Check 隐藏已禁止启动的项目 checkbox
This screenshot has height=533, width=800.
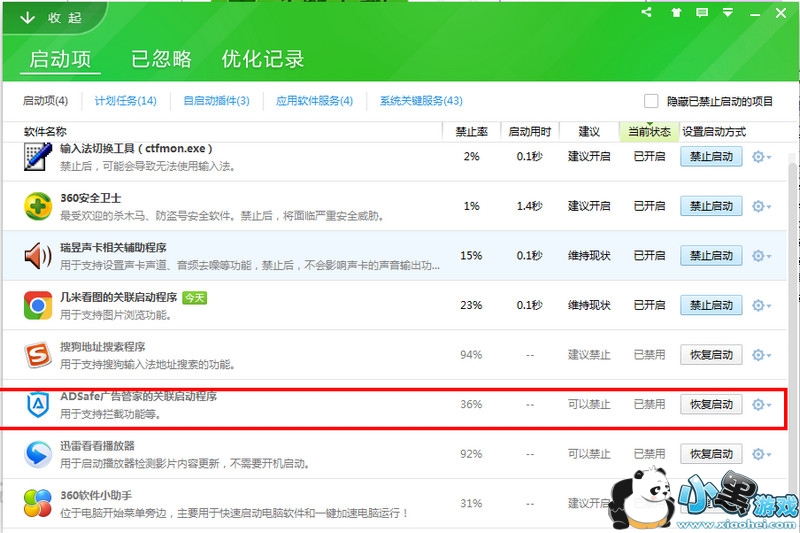651,101
